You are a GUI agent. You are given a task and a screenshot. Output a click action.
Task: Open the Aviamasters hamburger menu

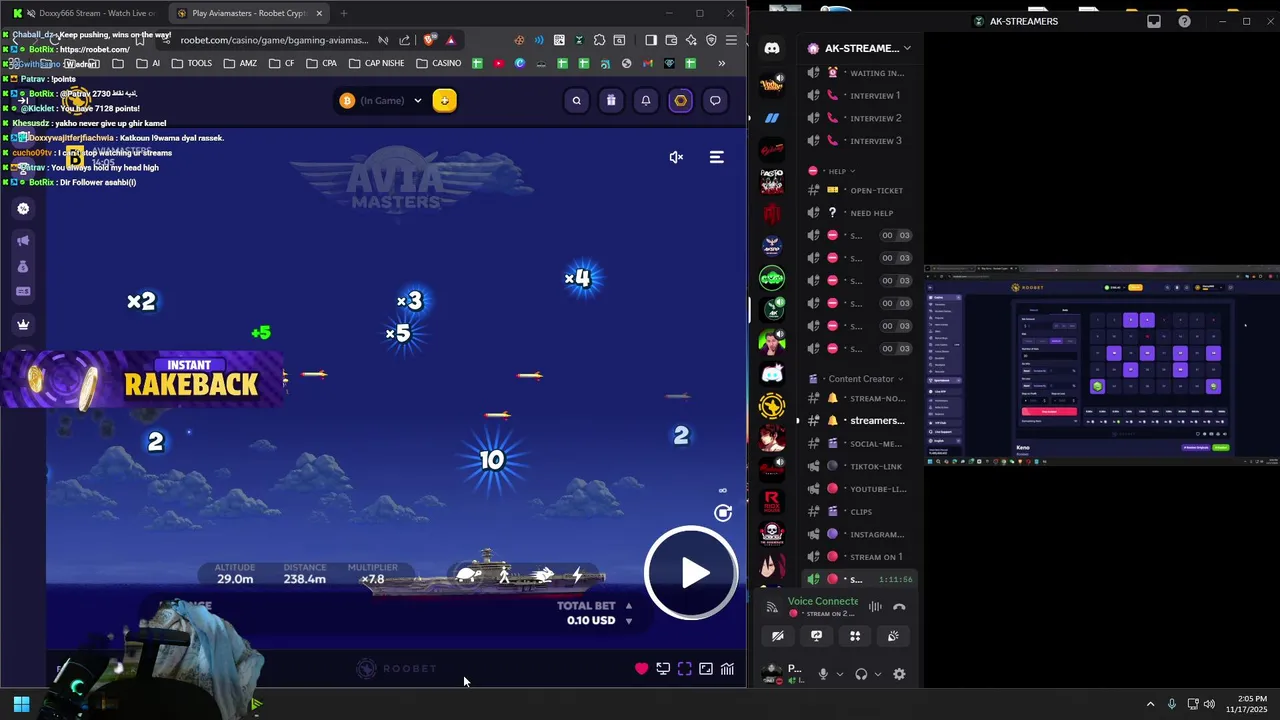click(717, 157)
